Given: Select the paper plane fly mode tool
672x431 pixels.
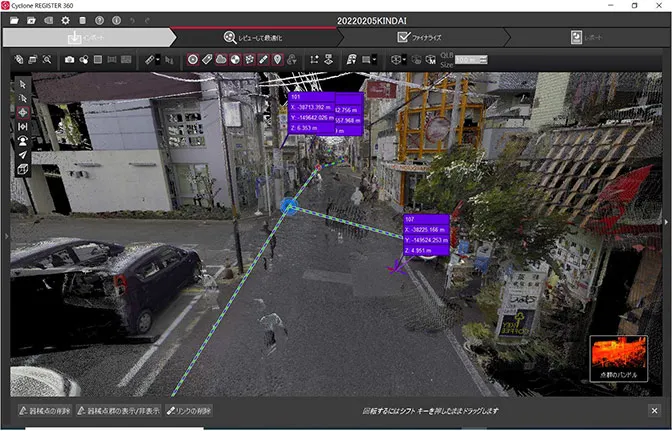Looking at the screenshot, I should (23, 155).
